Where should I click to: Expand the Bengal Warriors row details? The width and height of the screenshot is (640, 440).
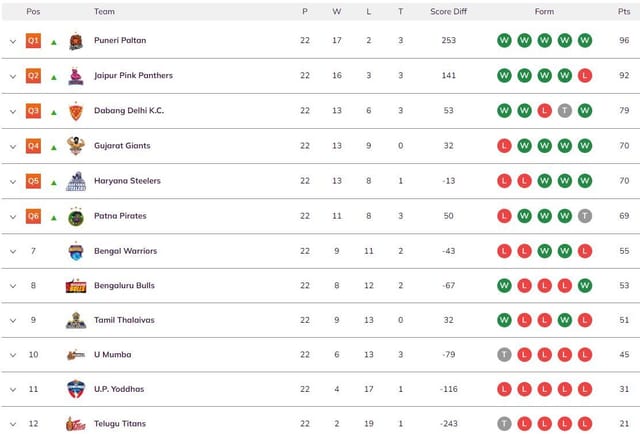point(13,251)
